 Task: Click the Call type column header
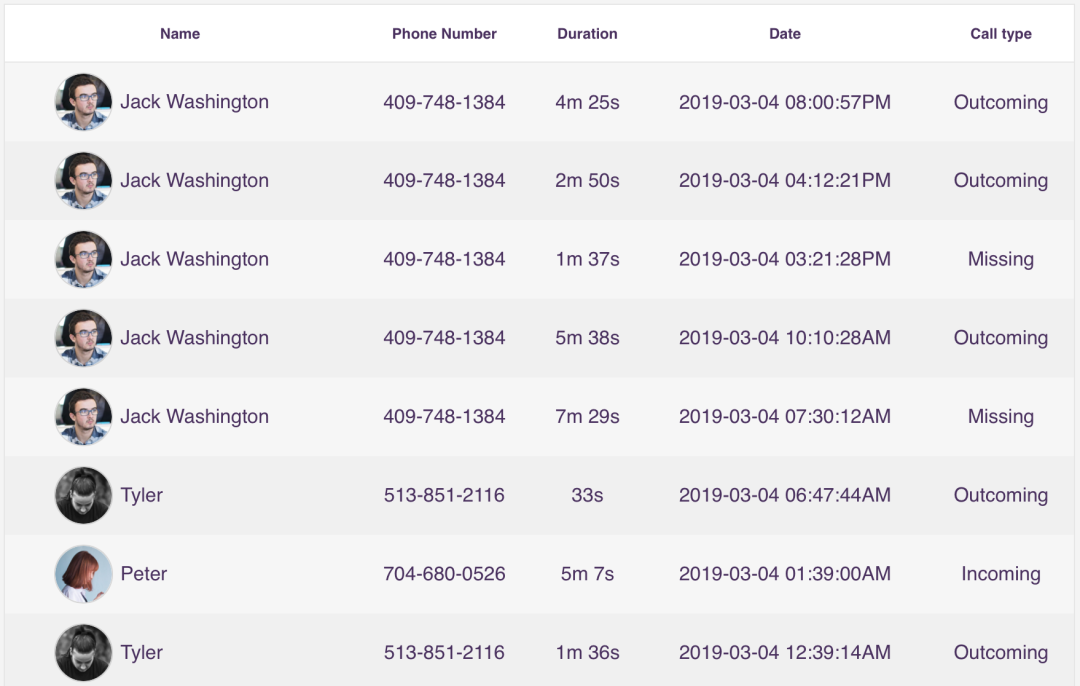[1001, 34]
